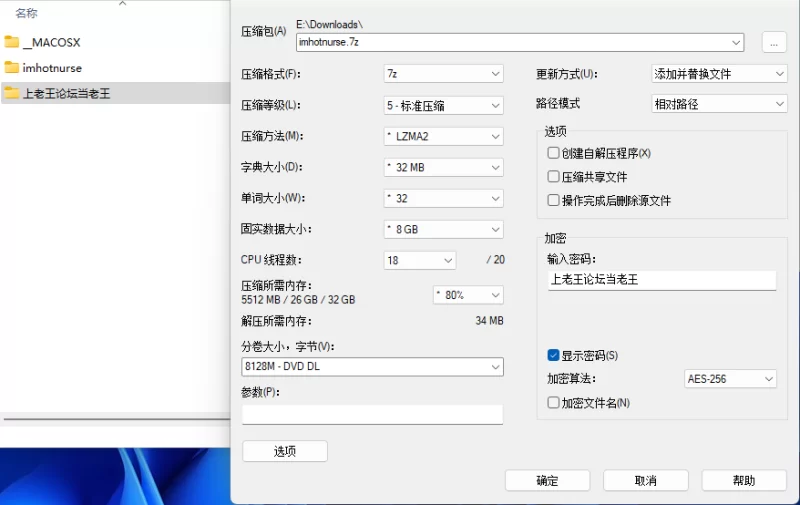Select the 上老王论坛当老王 folder name

click(66, 93)
